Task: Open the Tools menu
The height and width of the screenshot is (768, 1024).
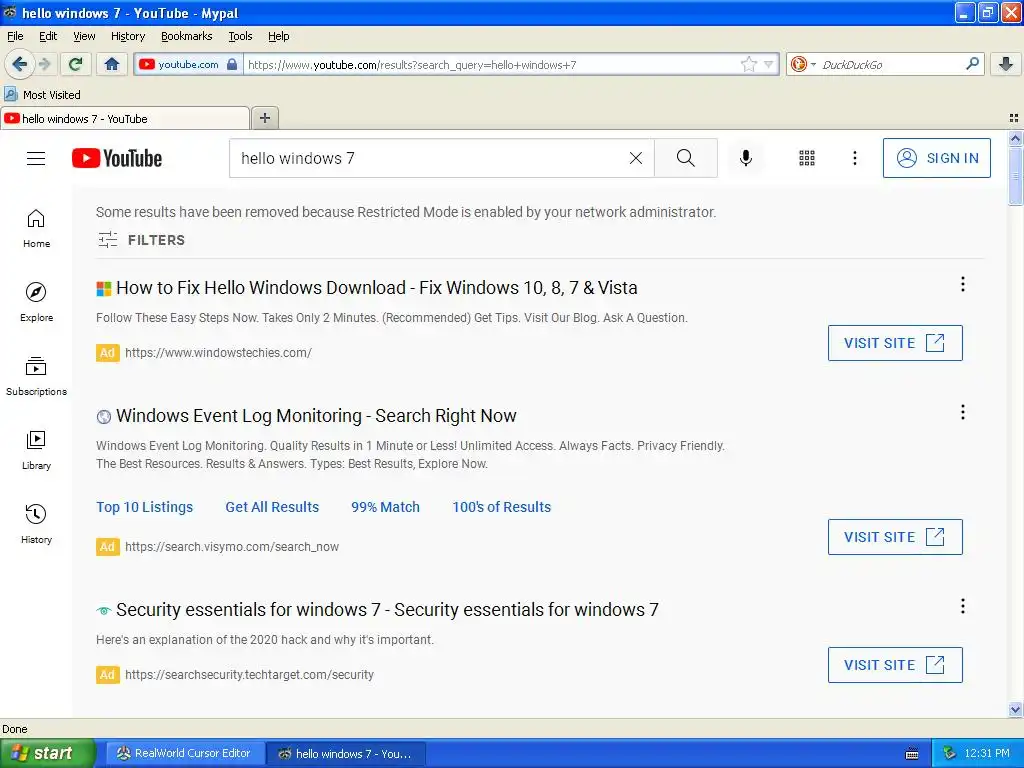Action: coord(240,36)
